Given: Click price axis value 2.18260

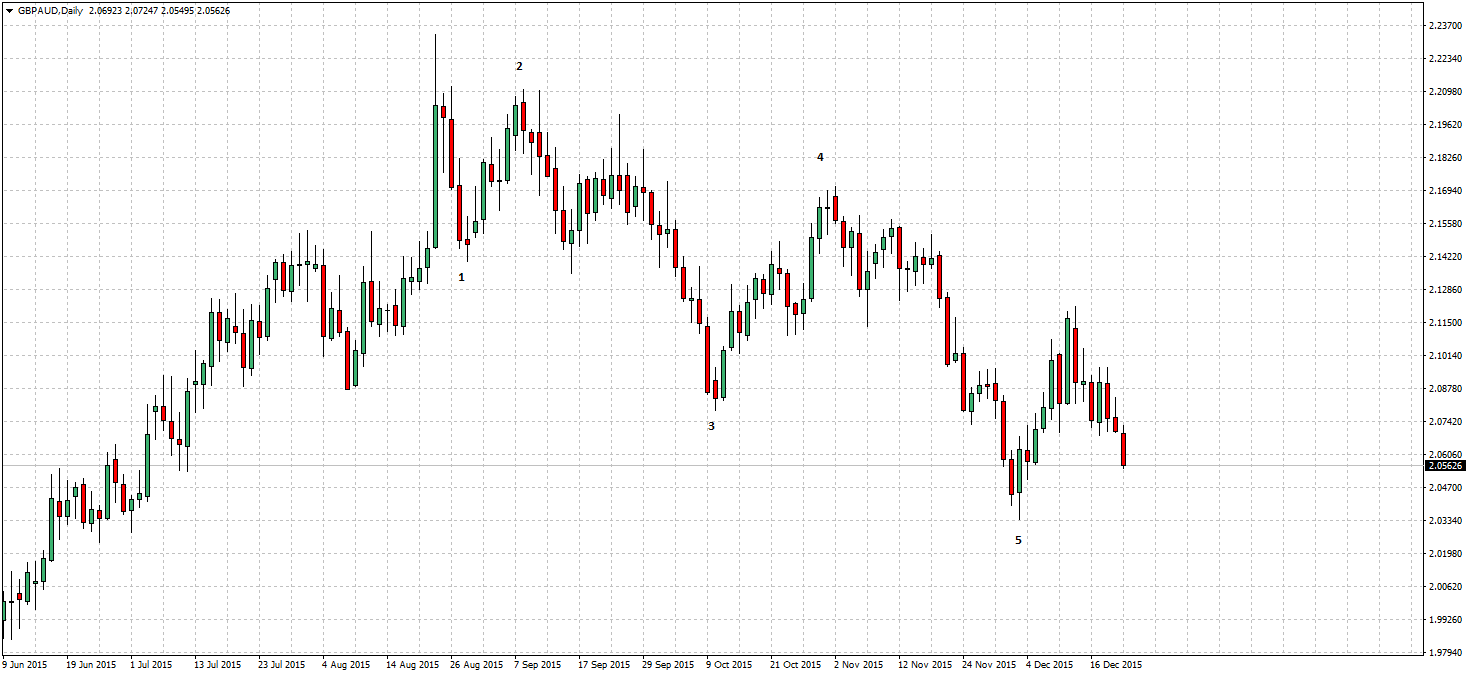Looking at the screenshot, I should coord(1444,158).
